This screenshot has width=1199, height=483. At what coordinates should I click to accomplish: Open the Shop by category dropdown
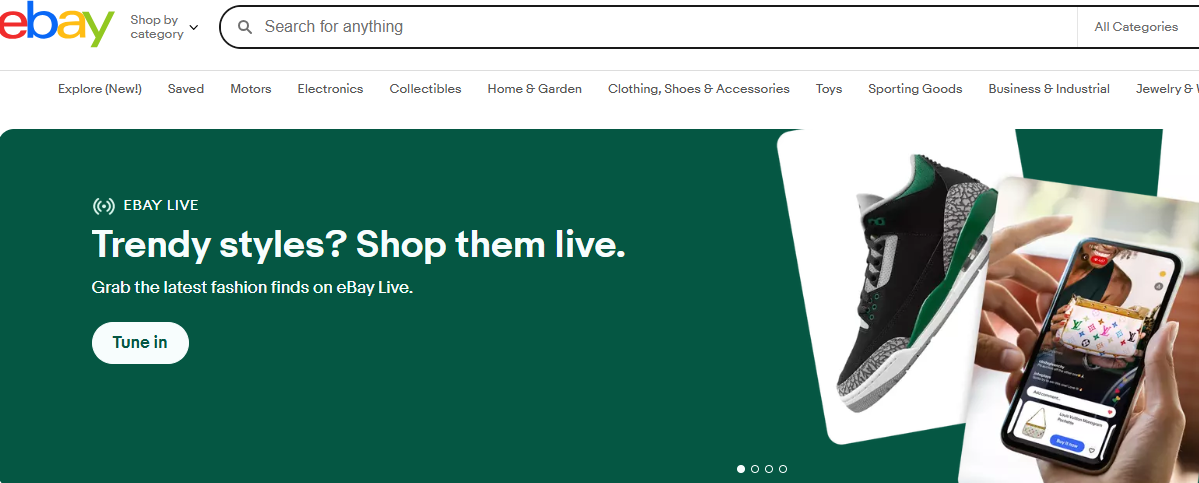click(164, 27)
